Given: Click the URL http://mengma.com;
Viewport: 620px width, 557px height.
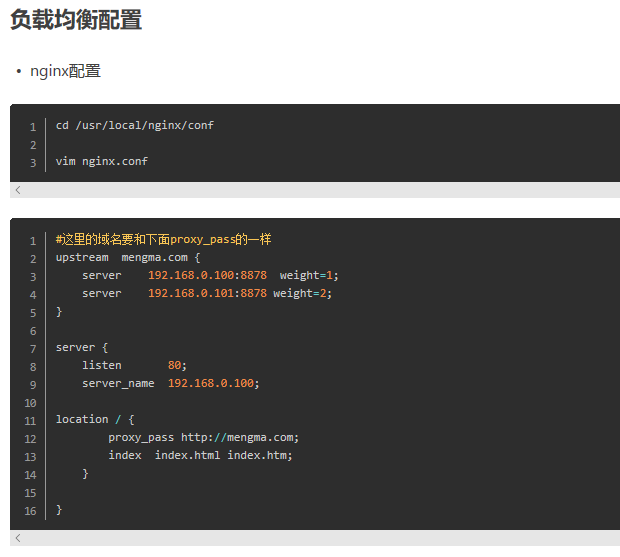Looking at the screenshot, I should pyautogui.click(x=240, y=438).
